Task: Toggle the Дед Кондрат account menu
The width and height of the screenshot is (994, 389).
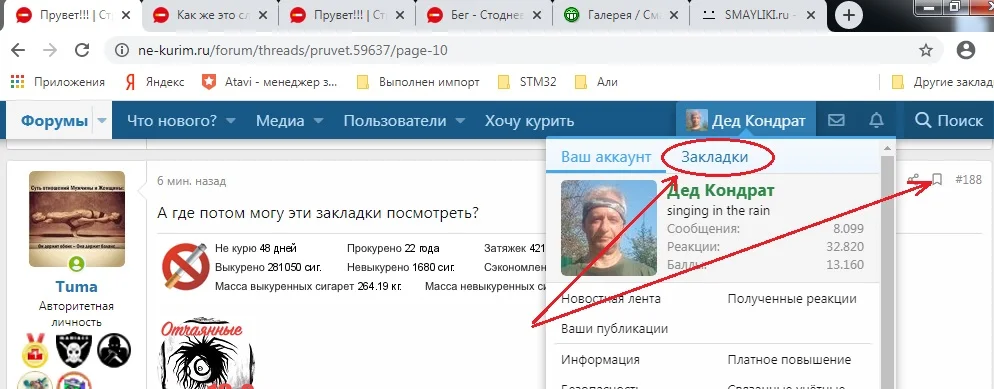Action: (x=746, y=120)
